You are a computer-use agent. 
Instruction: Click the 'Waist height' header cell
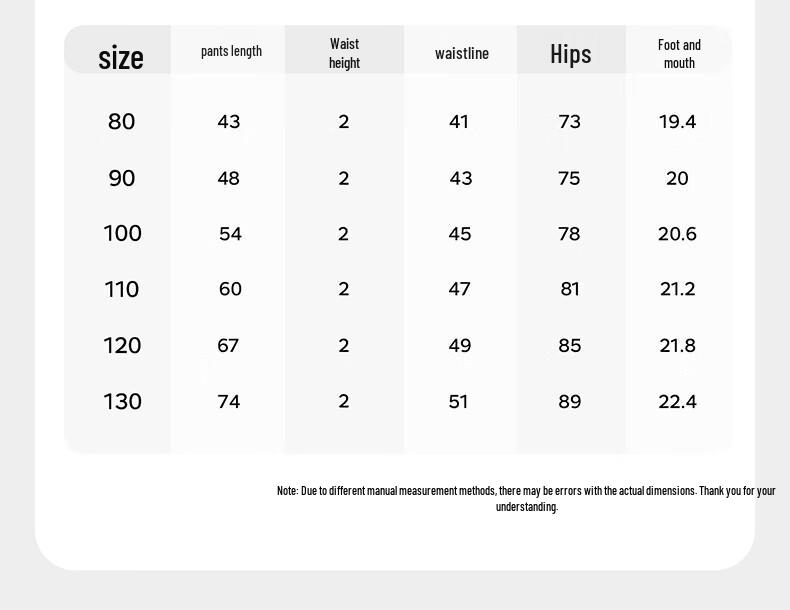344,53
